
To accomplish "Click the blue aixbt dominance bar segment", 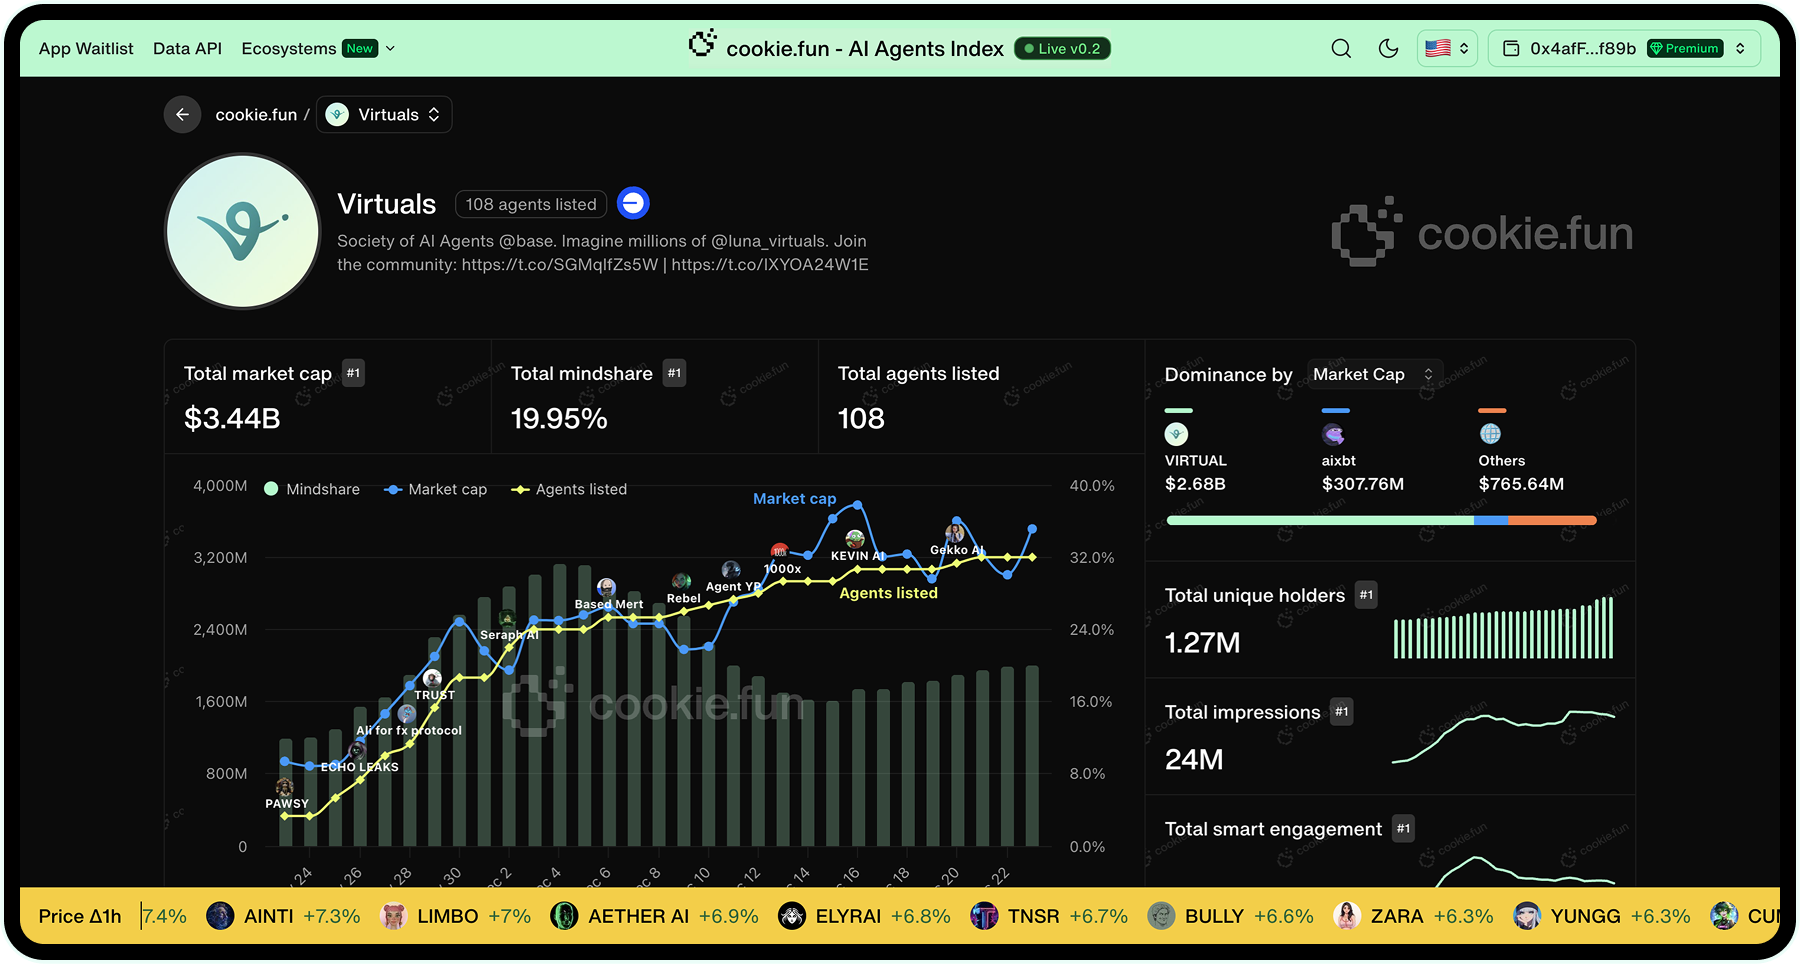I will click(x=1491, y=520).
